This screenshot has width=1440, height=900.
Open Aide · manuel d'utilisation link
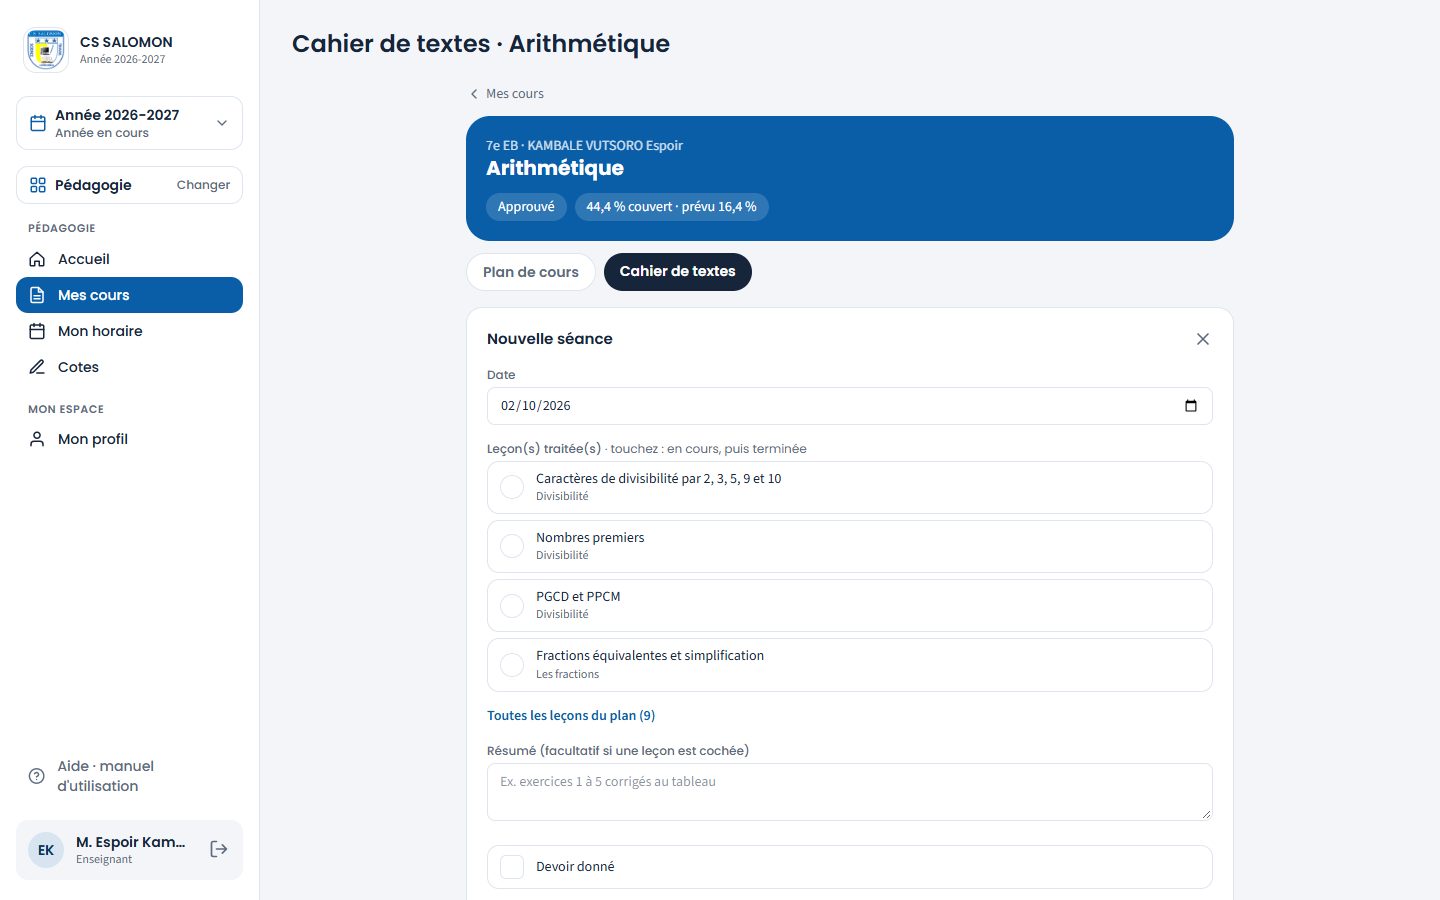pos(129,776)
